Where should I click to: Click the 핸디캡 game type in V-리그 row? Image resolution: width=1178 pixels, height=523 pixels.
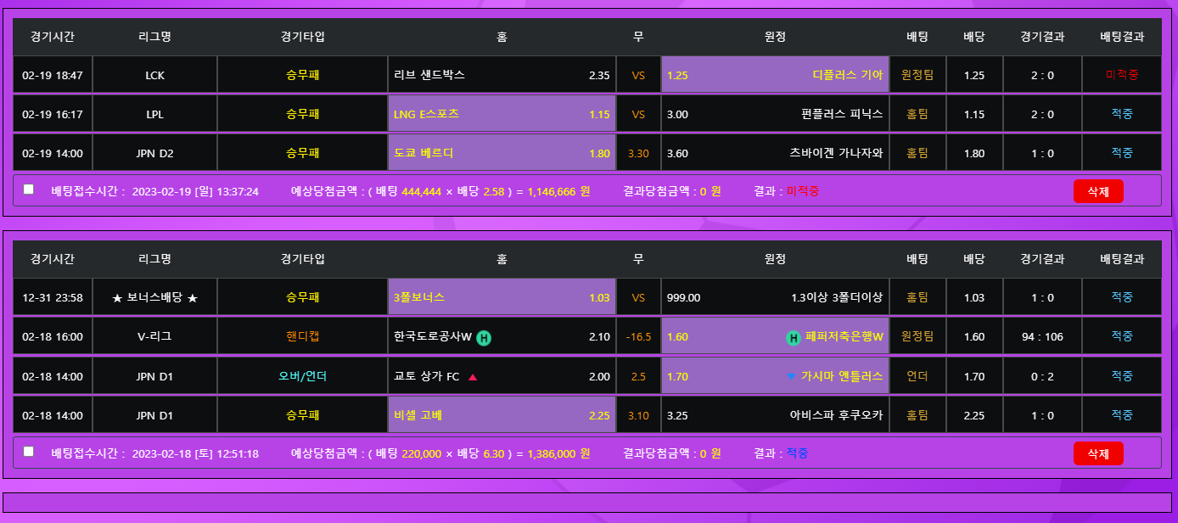pos(302,337)
